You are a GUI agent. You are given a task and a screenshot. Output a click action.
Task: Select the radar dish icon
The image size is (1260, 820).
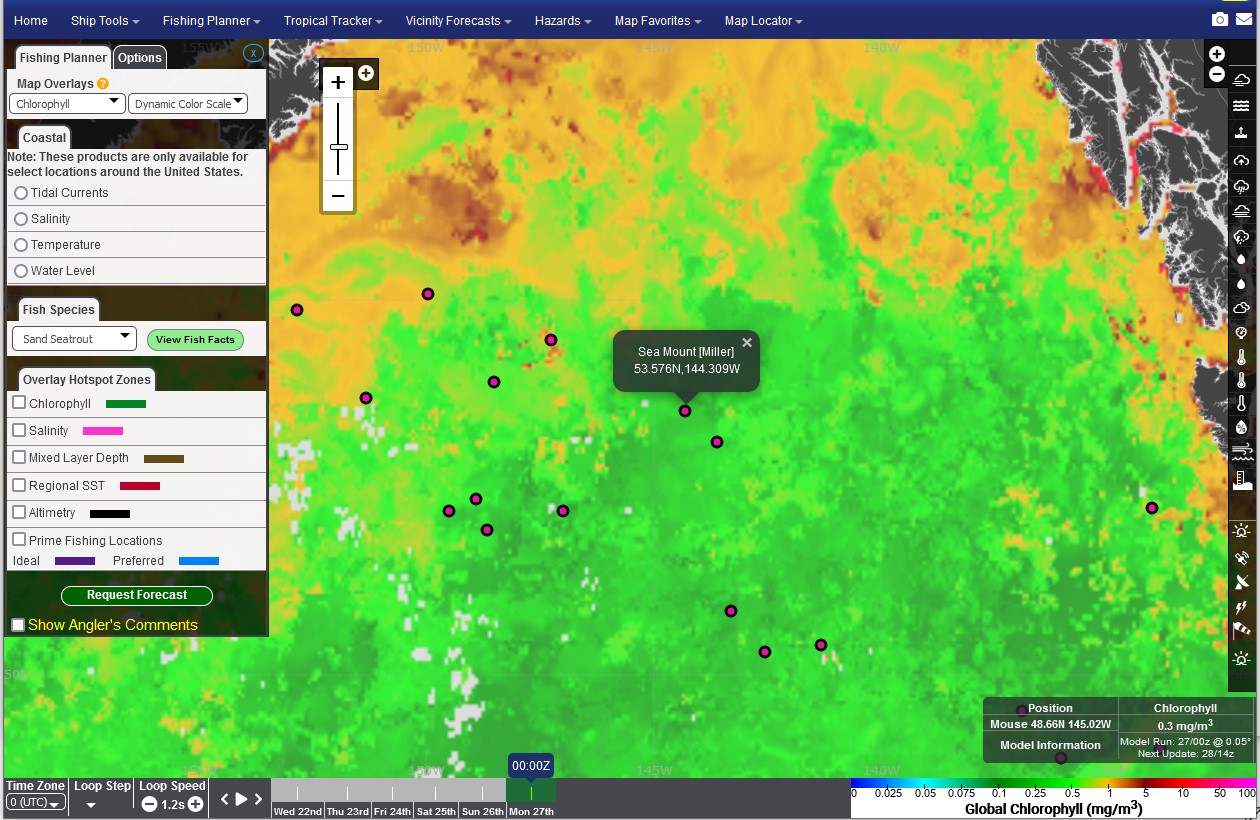tap(1241, 582)
